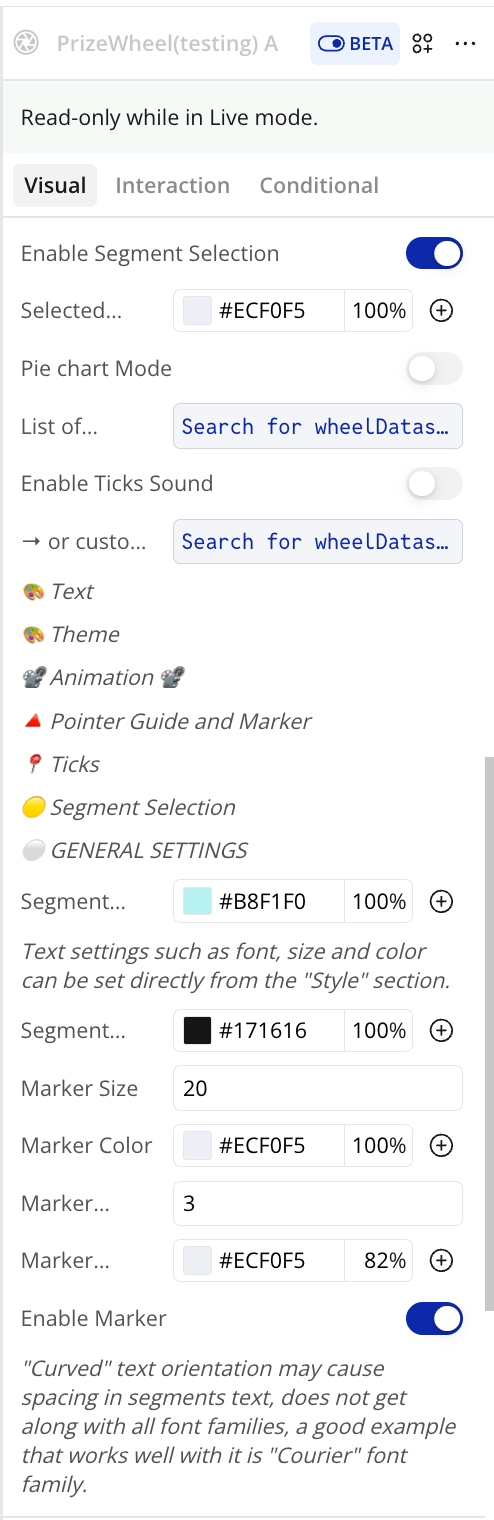Select the Visual tab
This screenshot has width=494, height=1520.
pyautogui.click(x=55, y=186)
